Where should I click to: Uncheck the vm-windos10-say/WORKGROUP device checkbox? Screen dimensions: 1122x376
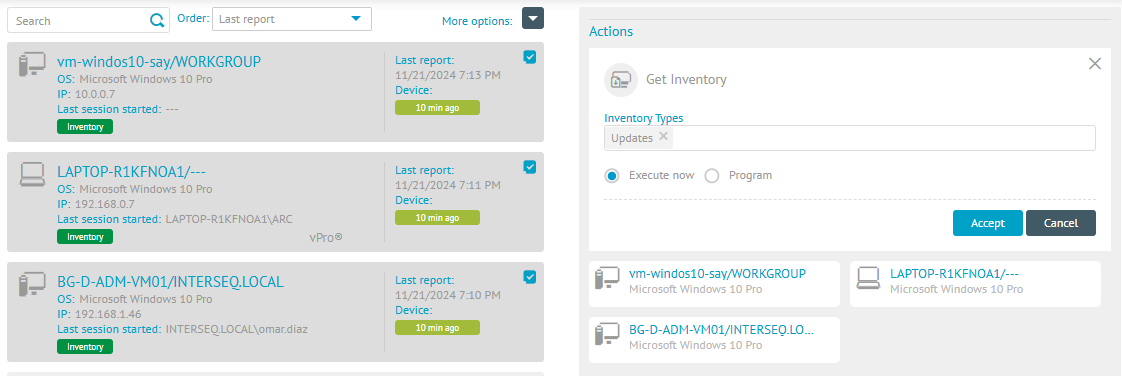(530, 57)
